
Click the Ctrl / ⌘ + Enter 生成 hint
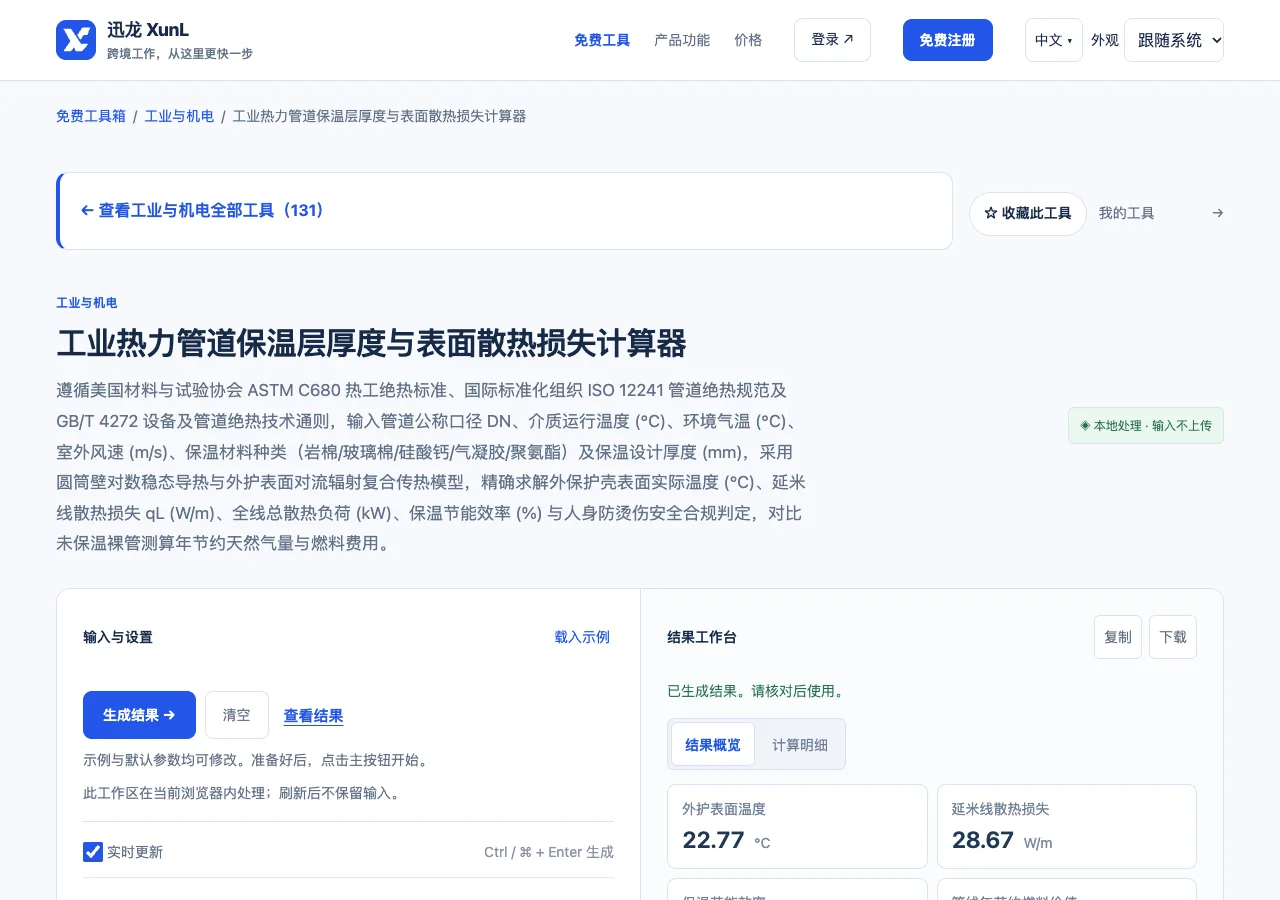[x=549, y=852]
